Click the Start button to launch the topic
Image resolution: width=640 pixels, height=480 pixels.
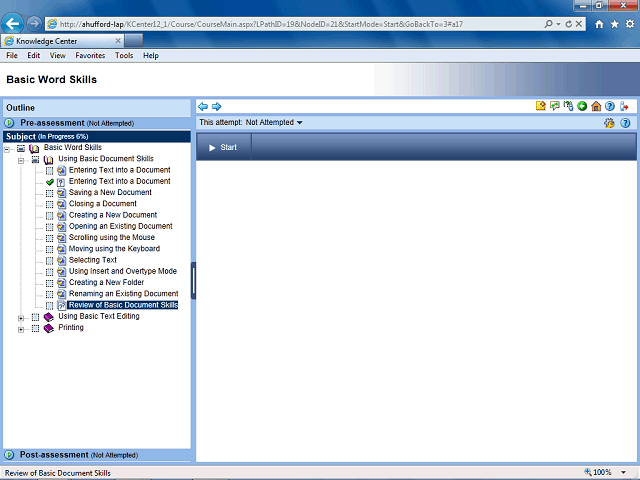223,147
